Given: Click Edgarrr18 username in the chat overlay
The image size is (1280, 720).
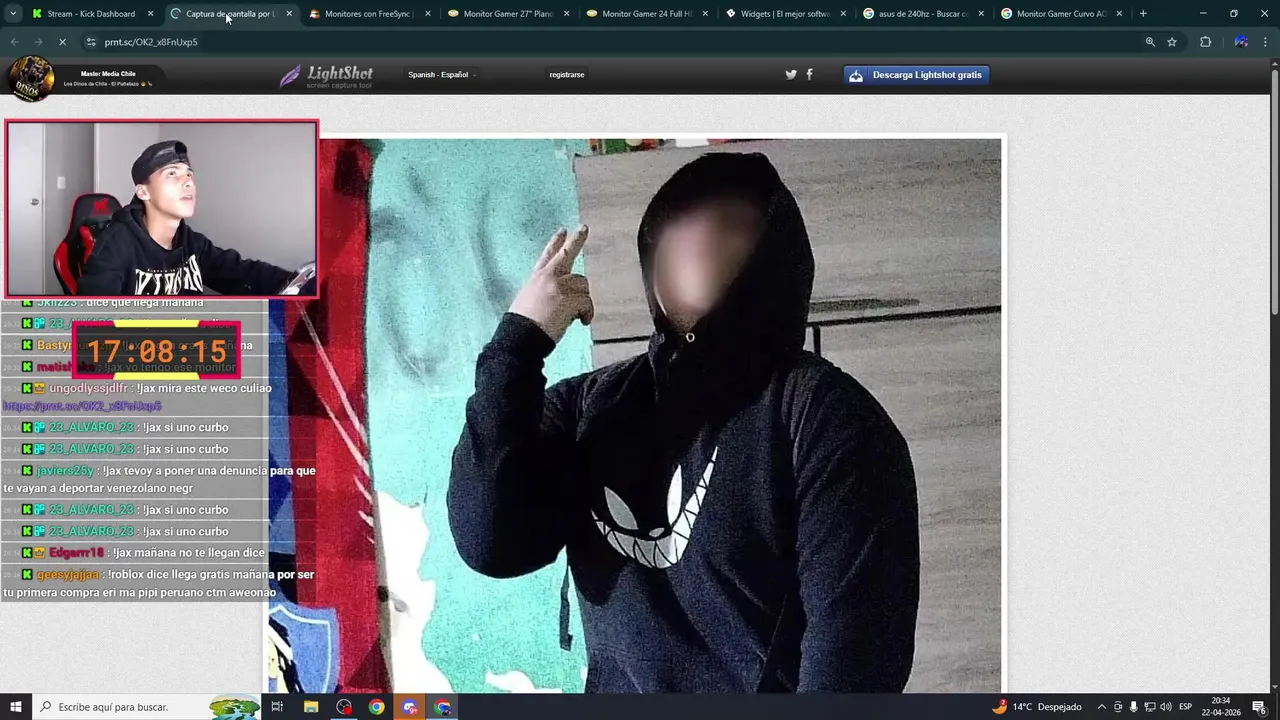Looking at the screenshot, I should pyautogui.click(x=76, y=553).
